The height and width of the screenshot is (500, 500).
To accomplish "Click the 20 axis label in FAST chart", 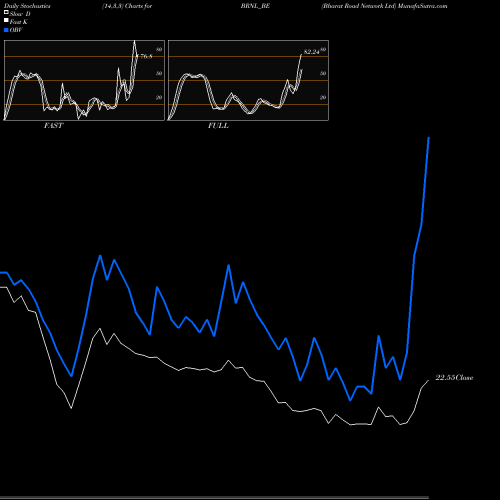I will click(x=159, y=97).
